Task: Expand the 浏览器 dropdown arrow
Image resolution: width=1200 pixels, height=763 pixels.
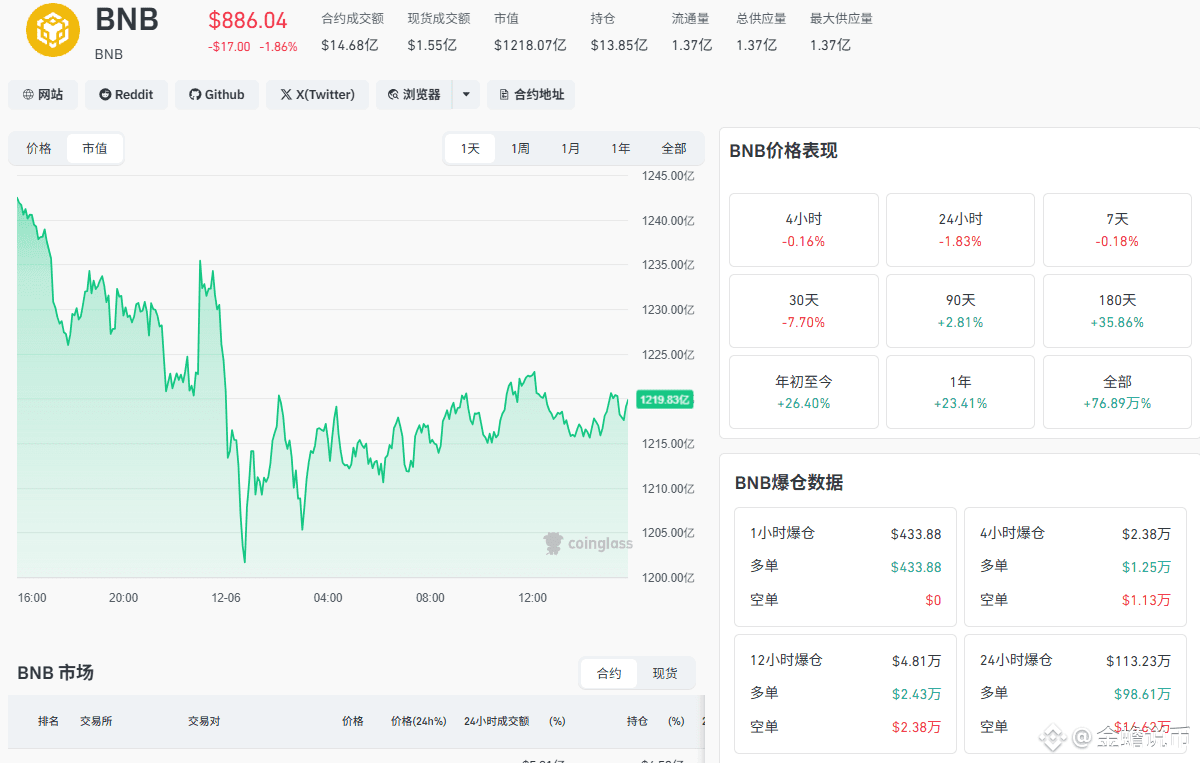Action: pyautogui.click(x=466, y=95)
